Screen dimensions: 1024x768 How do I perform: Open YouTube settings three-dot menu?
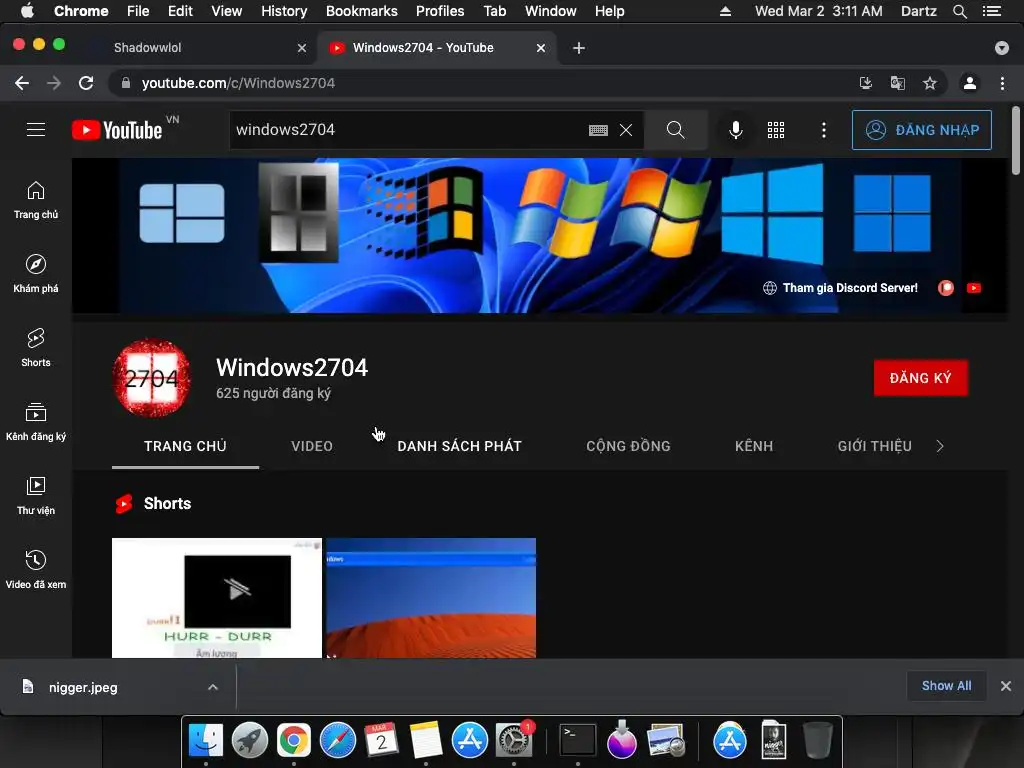[x=824, y=130]
